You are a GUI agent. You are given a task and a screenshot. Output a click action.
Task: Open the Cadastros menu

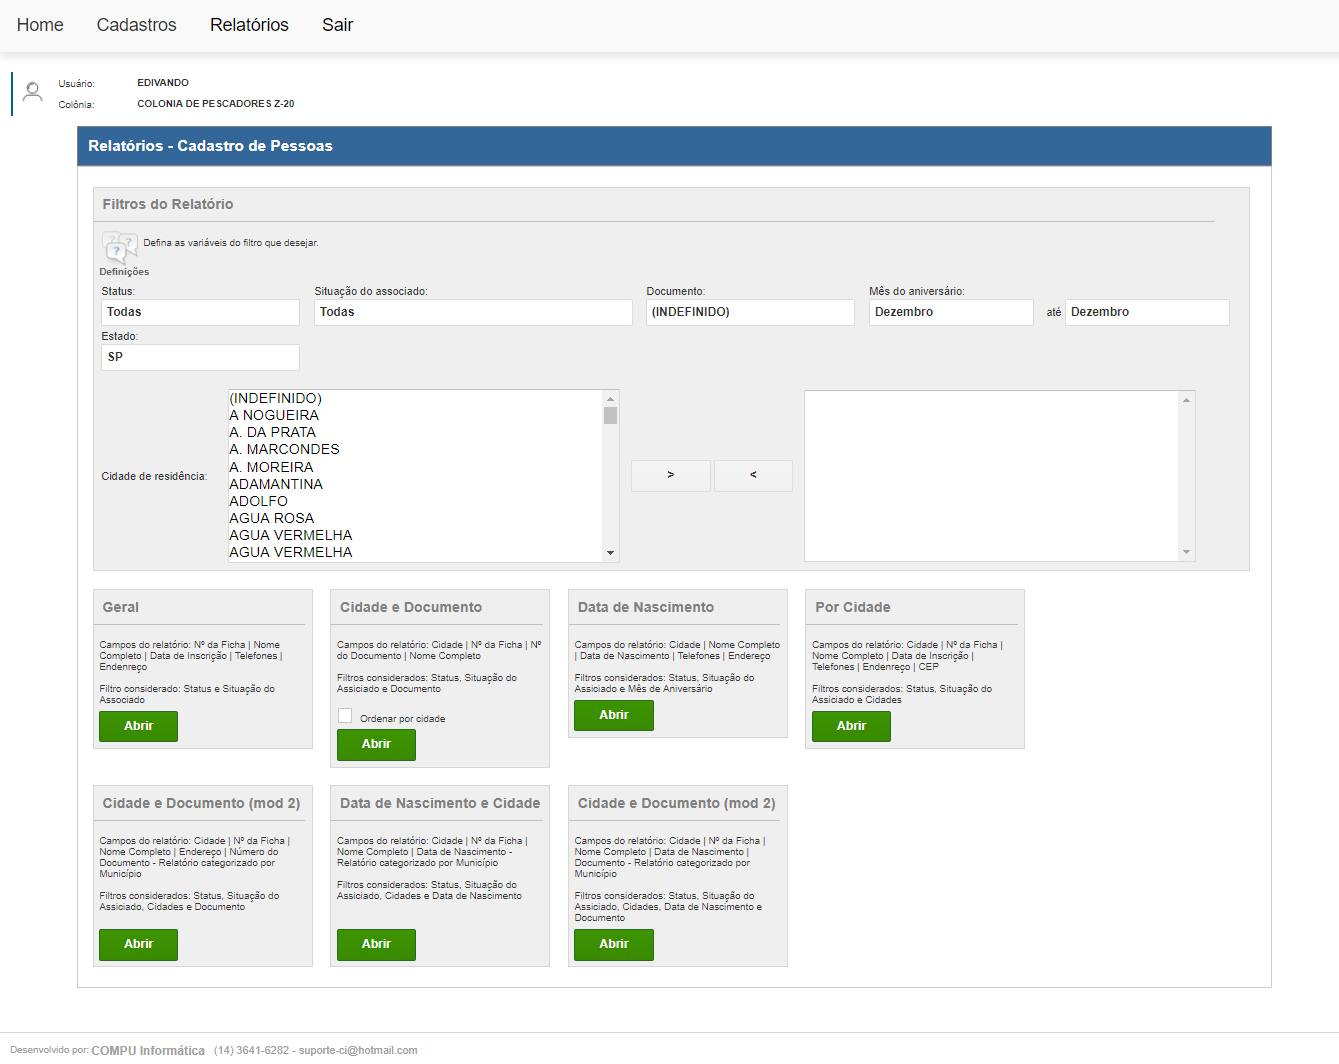136,25
